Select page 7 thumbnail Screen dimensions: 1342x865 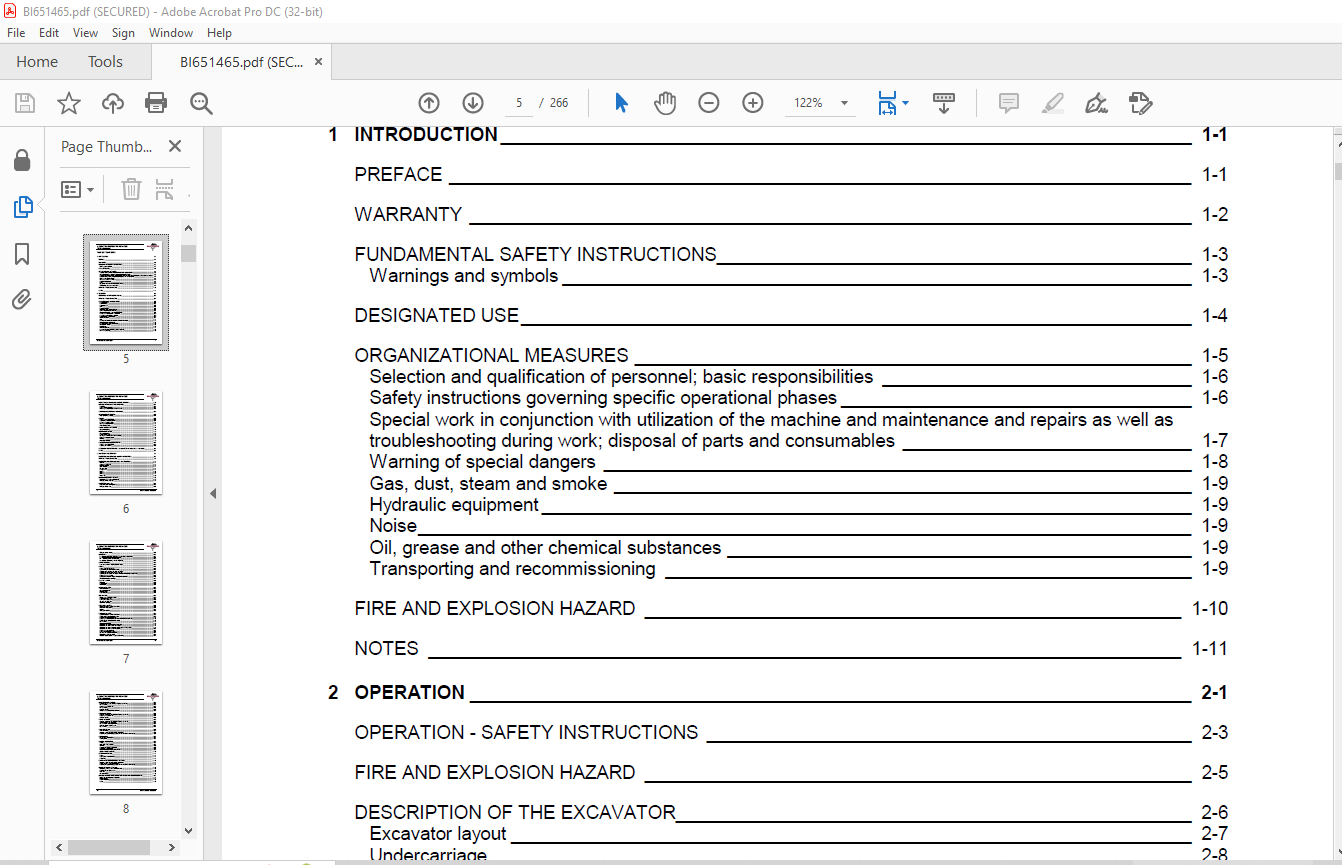(x=126, y=592)
